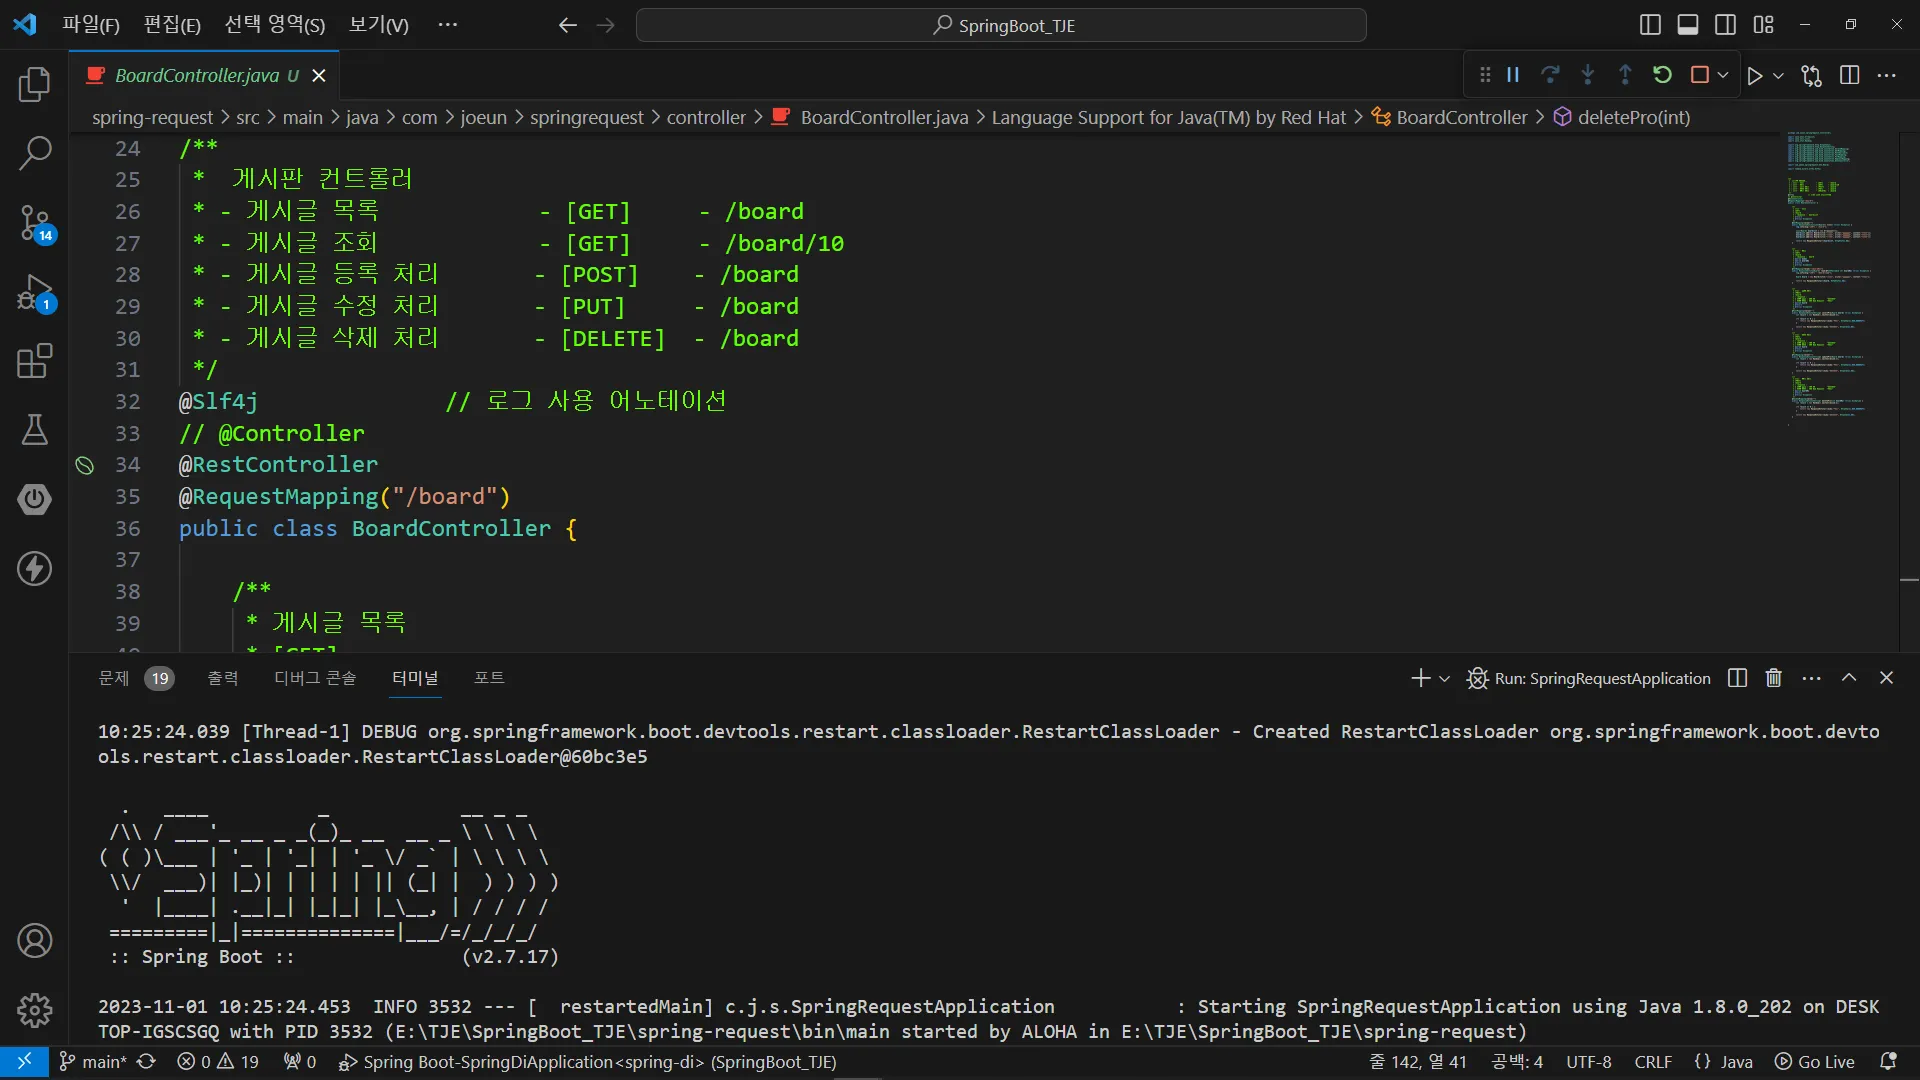
Task: Open the Testing flask view
Action: pyautogui.click(x=34, y=430)
